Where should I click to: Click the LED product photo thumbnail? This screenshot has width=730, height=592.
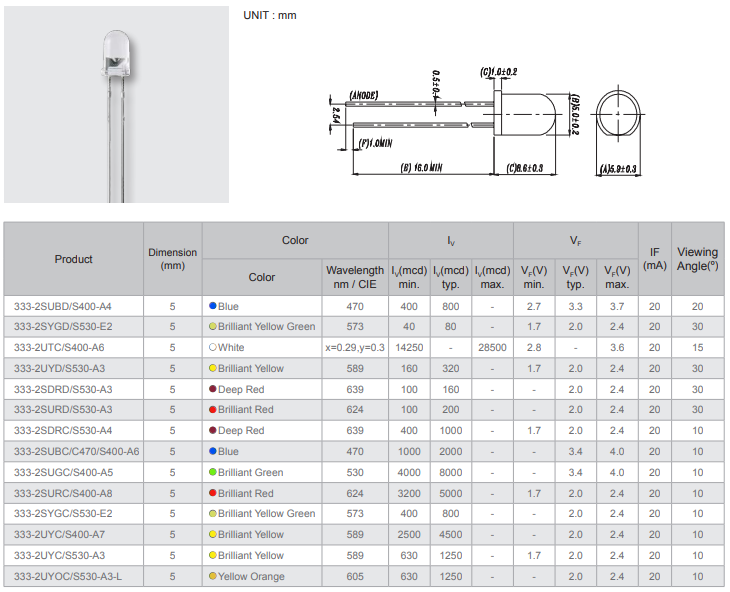tap(116, 104)
